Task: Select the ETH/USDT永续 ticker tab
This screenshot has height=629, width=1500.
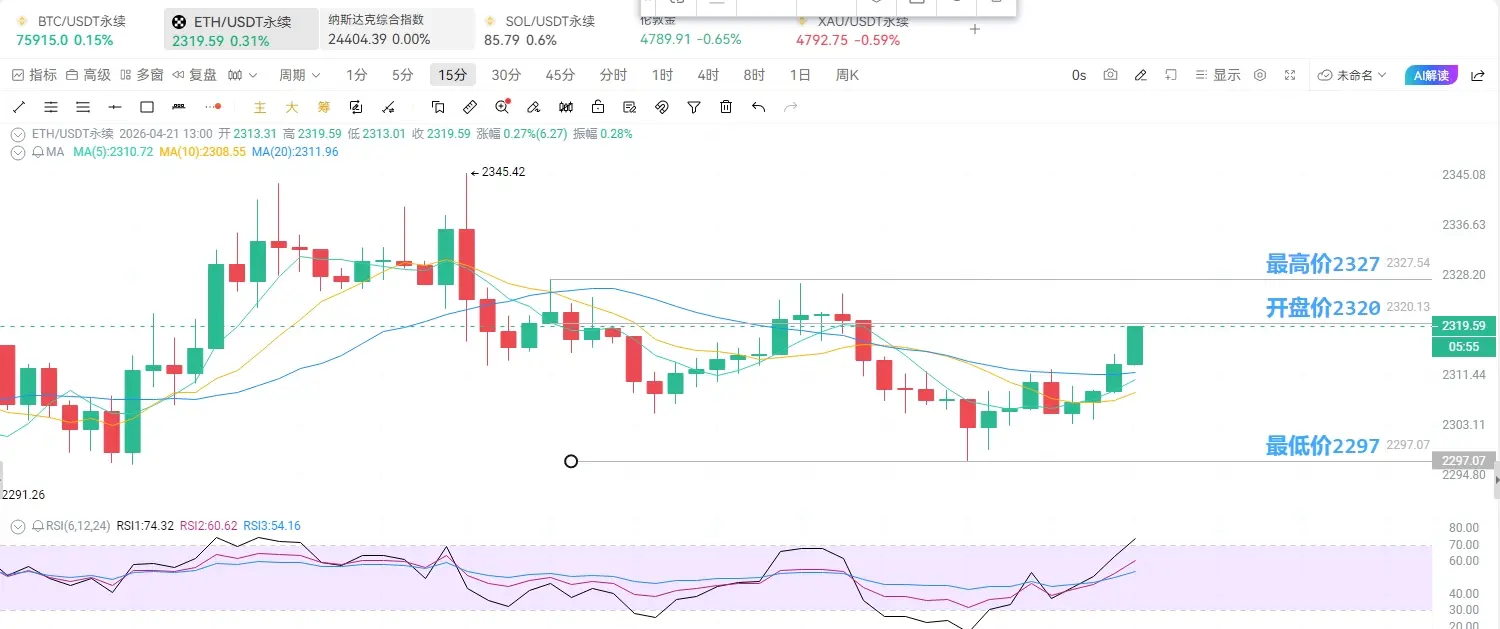Action: pyautogui.click(x=240, y=30)
